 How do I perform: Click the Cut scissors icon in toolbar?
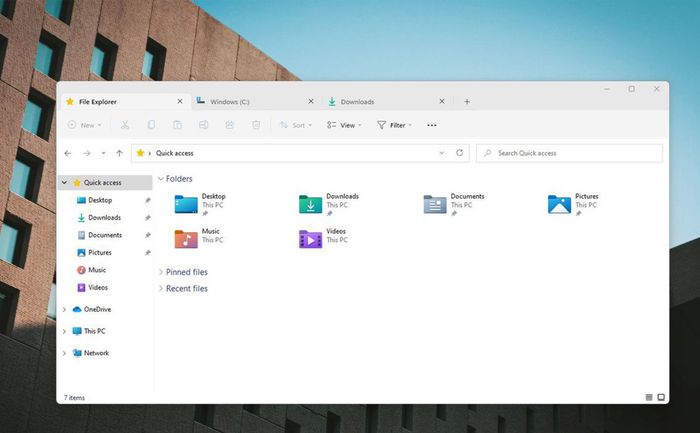[125, 125]
